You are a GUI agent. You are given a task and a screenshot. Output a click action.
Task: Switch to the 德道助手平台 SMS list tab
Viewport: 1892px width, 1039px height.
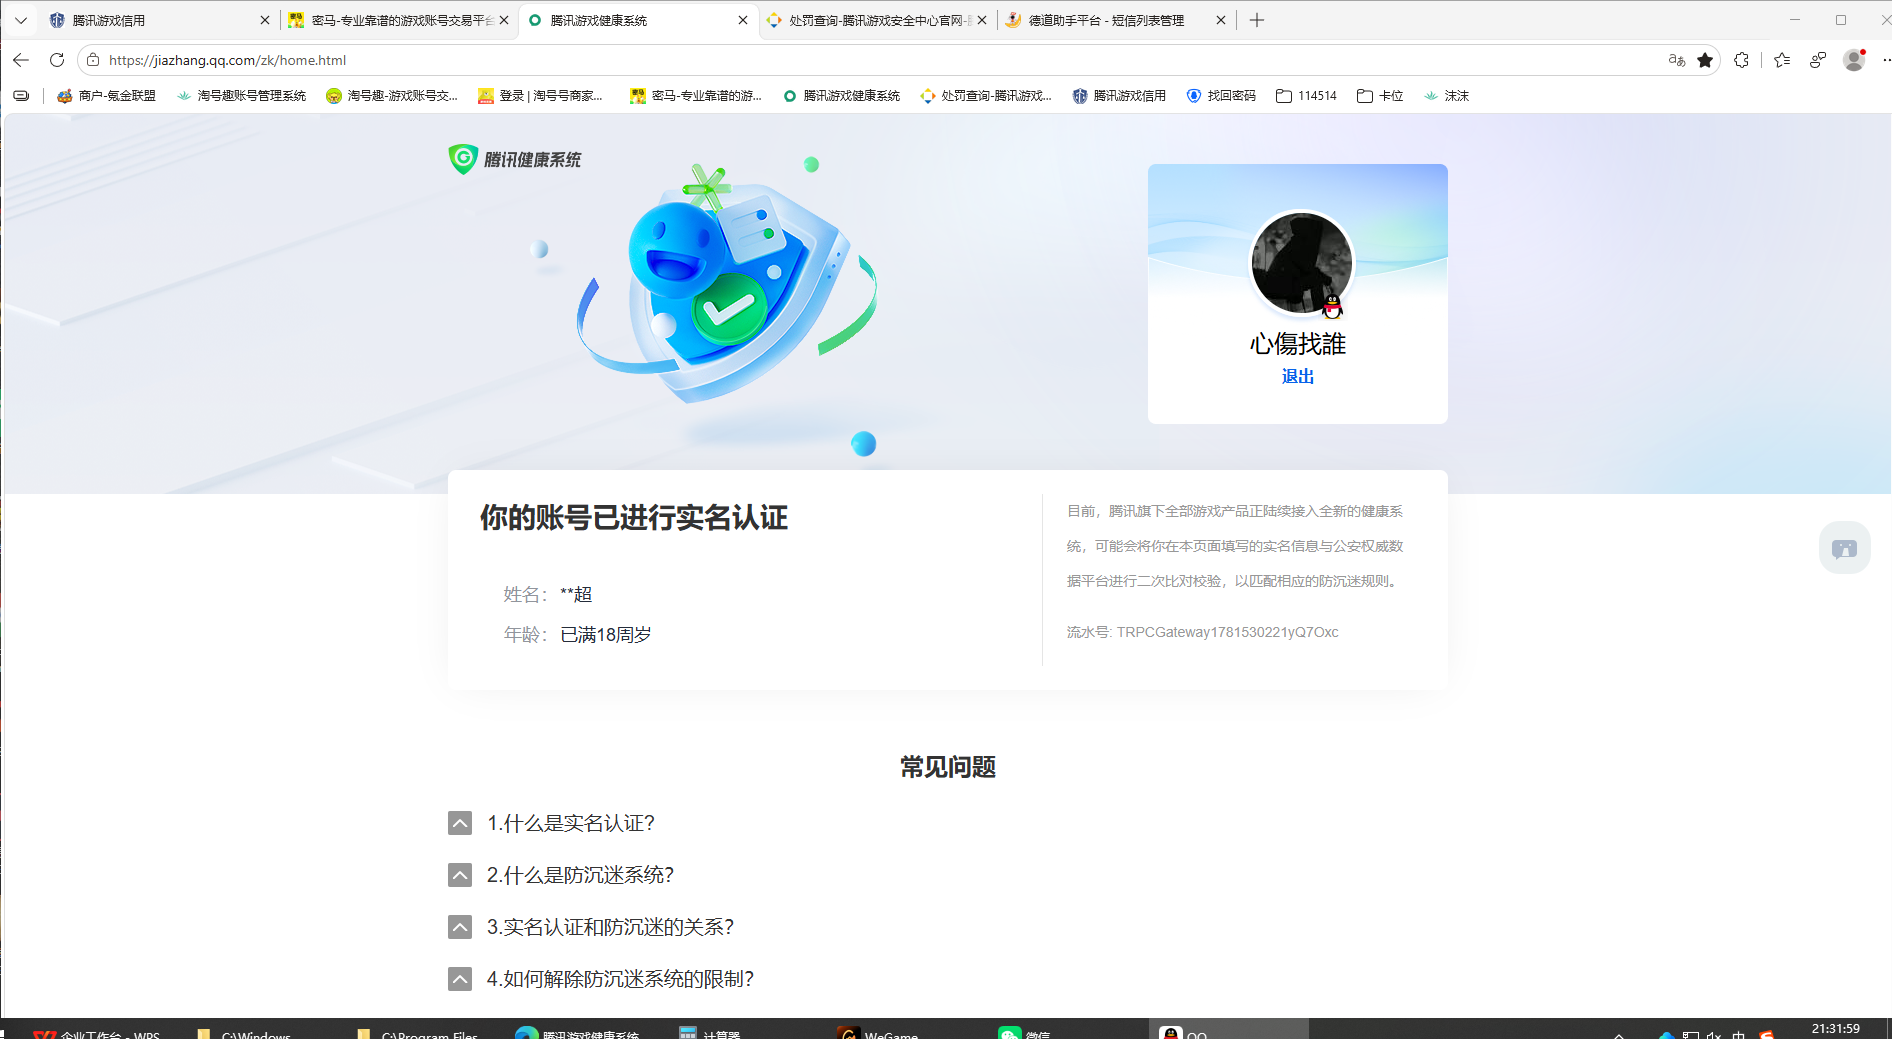coord(1115,20)
